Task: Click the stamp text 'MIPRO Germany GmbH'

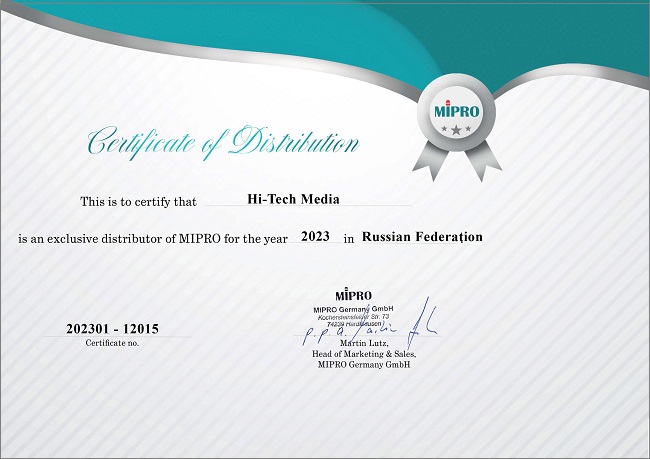Action: pyautogui.click(x=353, y=309)
